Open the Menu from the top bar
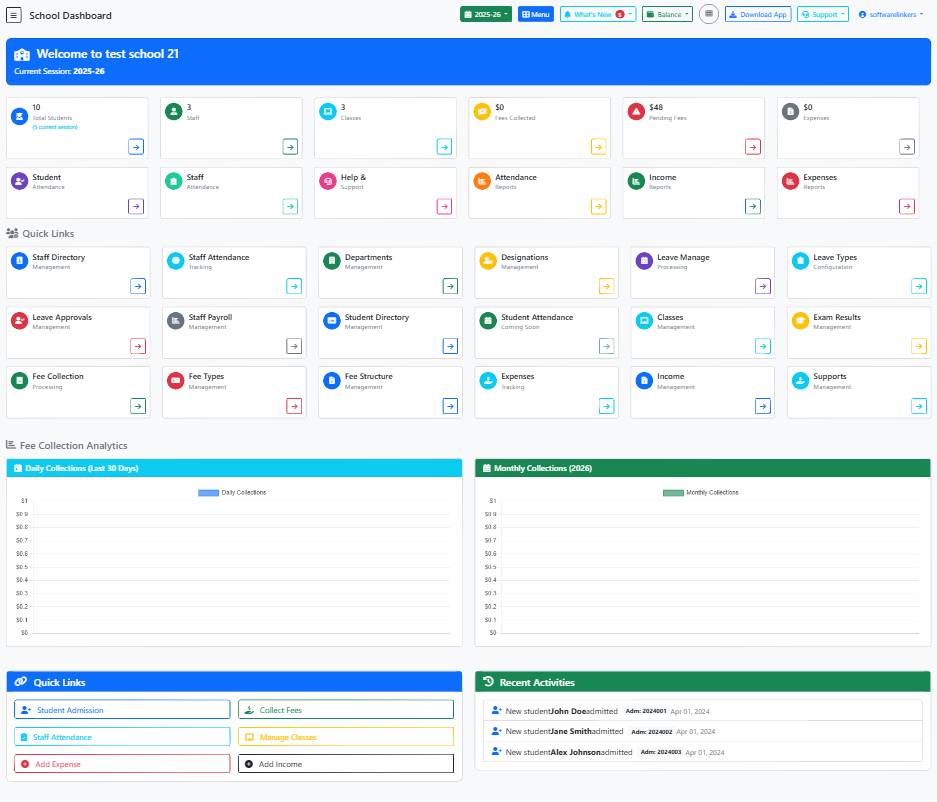937x802 pixels. [x=536, y=14]
